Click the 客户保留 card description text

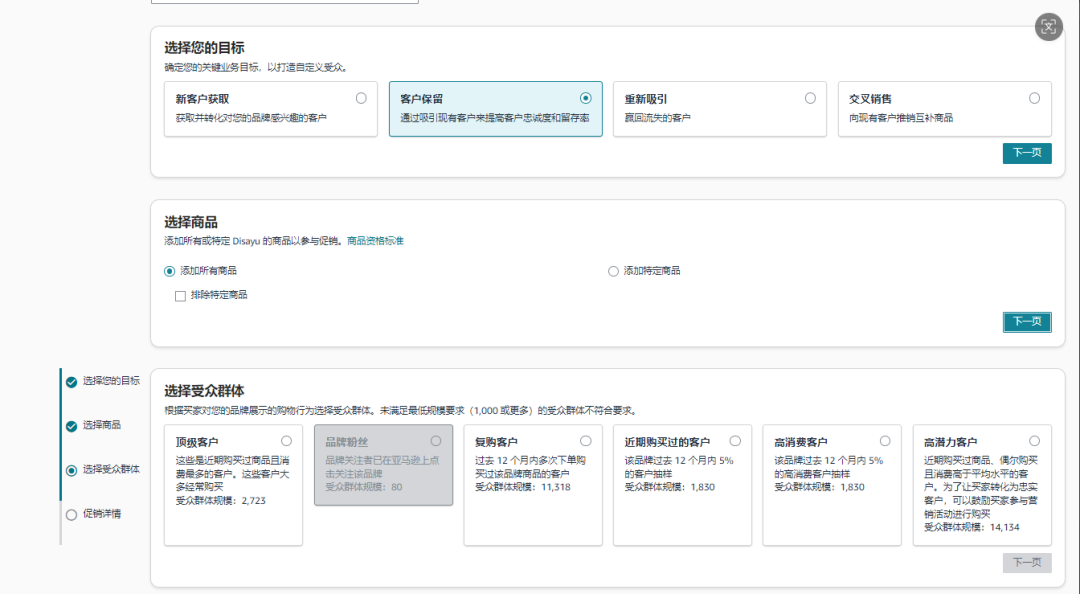pos(495,118)
